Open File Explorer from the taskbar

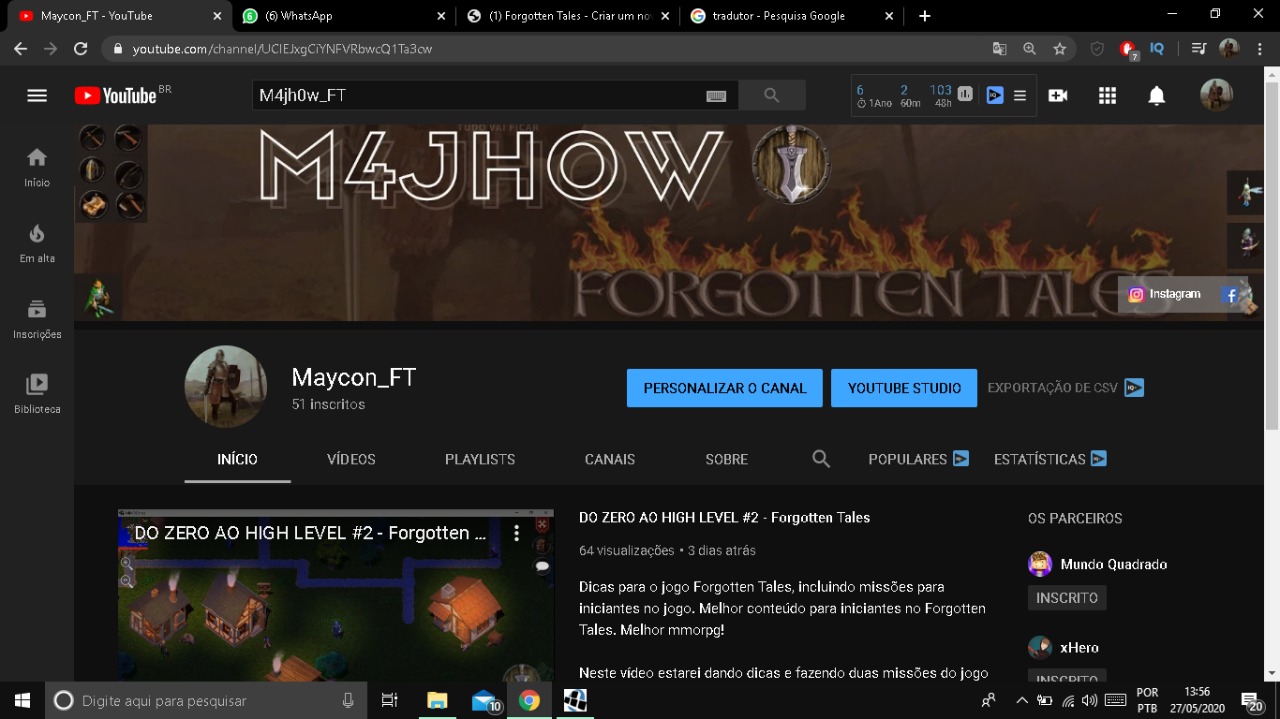click(437, 700)
